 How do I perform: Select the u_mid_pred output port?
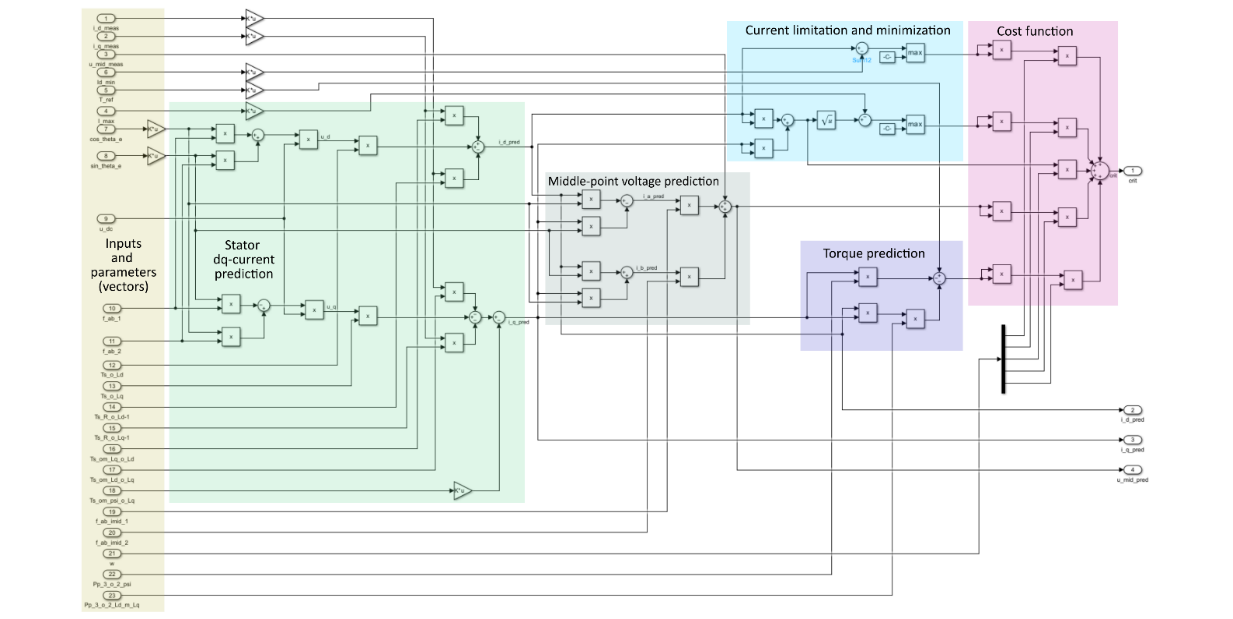tap(1133, 469)
